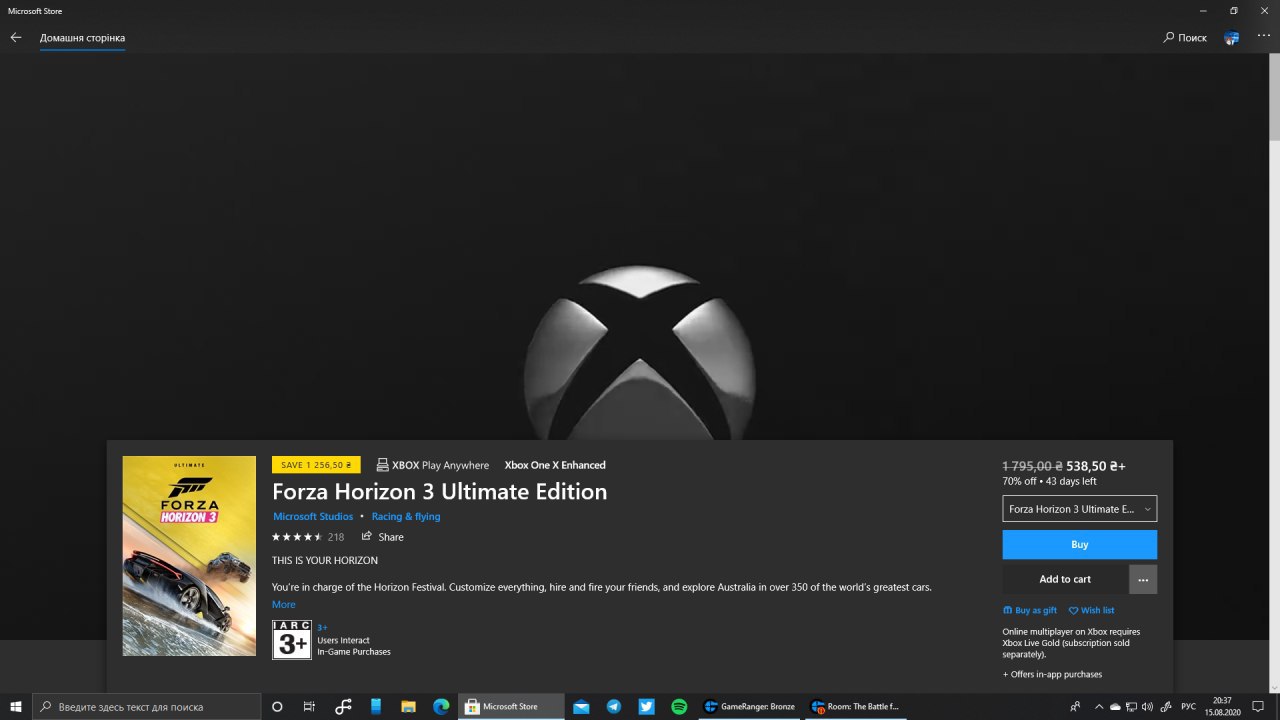Open Twitter app on taskbar

646,706
